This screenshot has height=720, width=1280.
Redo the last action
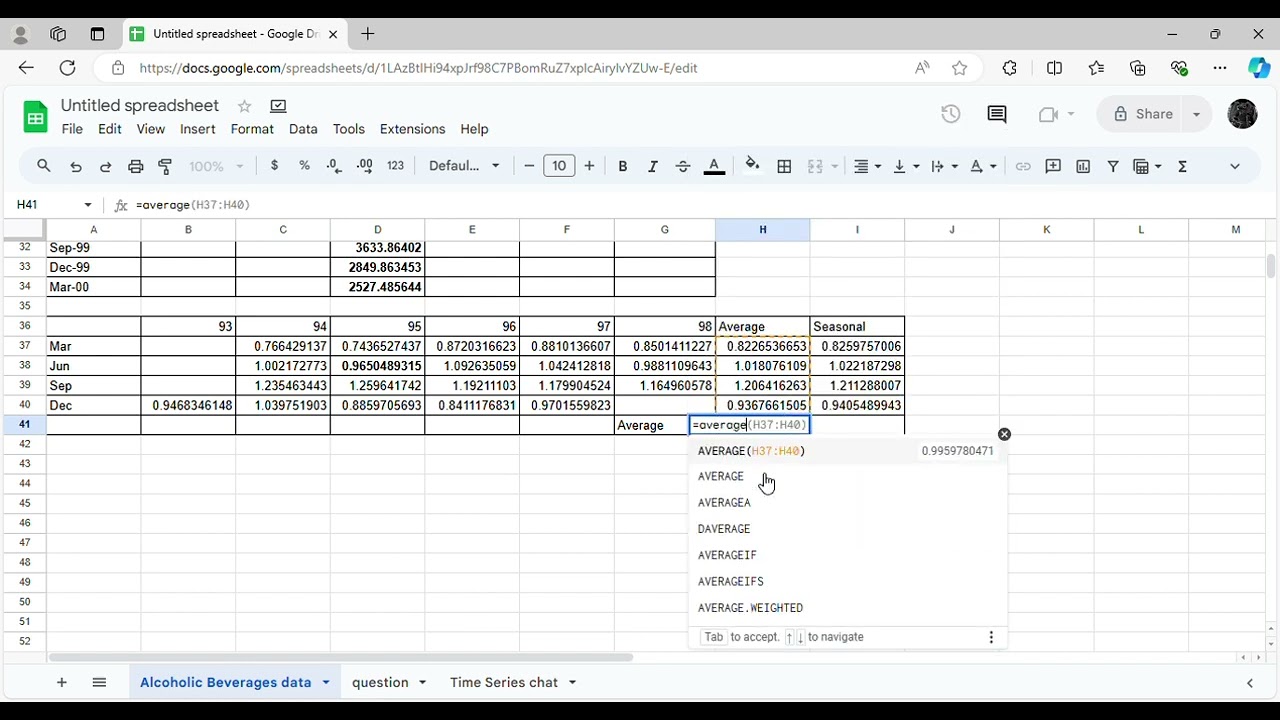pos(105,166)
